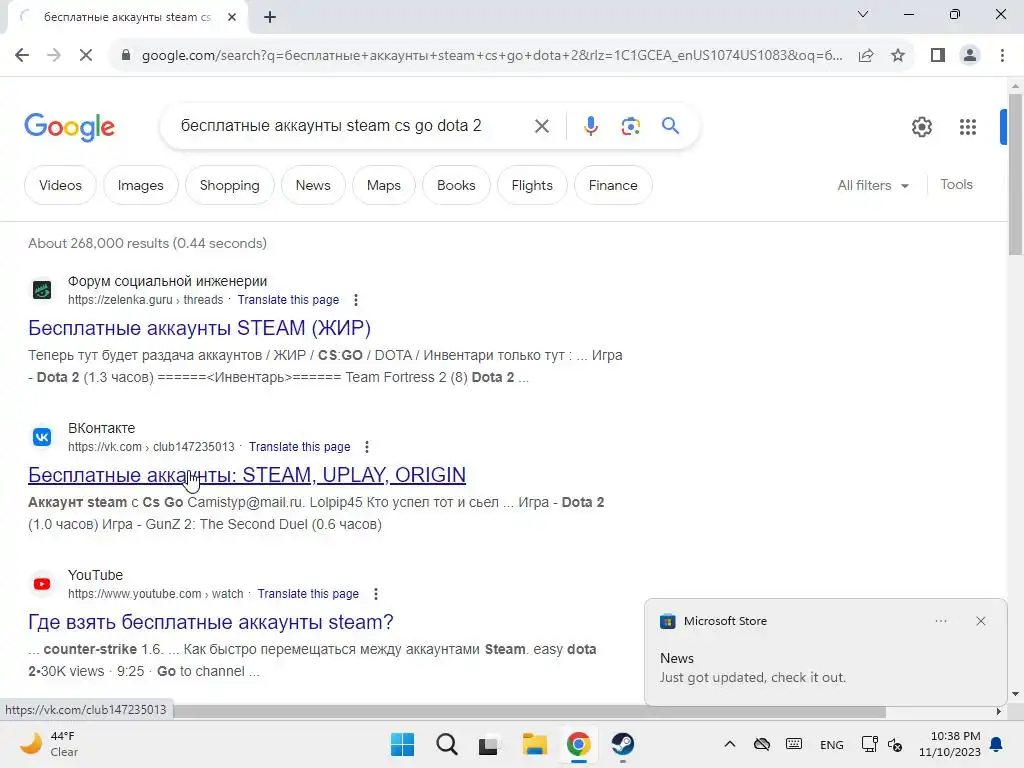
Task: Switch to the Videos filter
Action: [x=60, y=185]
